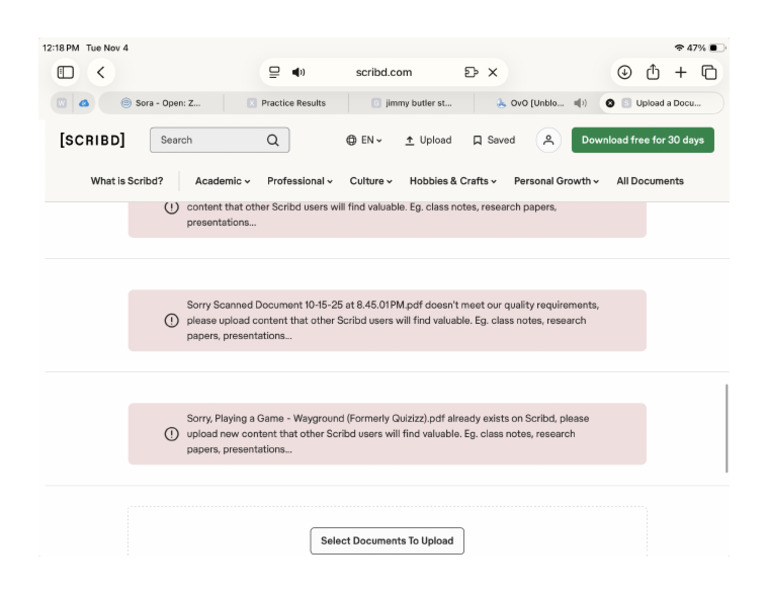768x594 pixels.
Task: Click Select Documents To Upload button
Action: pos(387,541)
